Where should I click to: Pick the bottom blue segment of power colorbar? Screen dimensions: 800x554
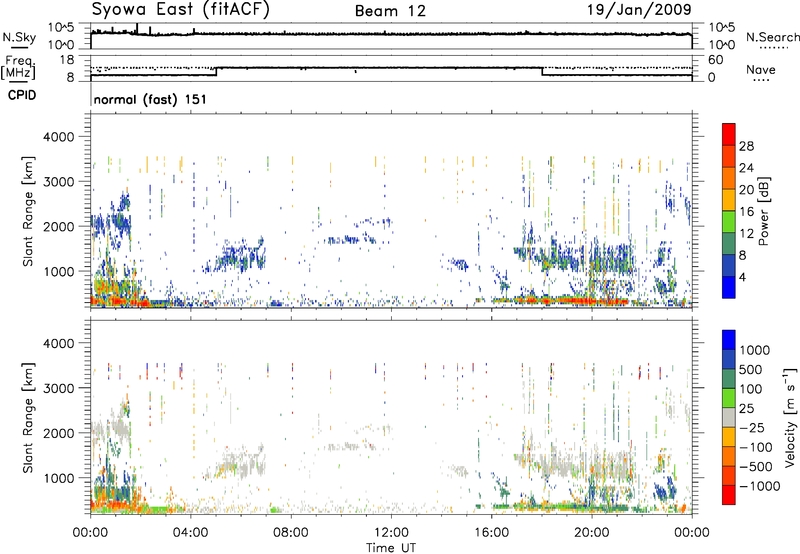[x=729, y=287]
